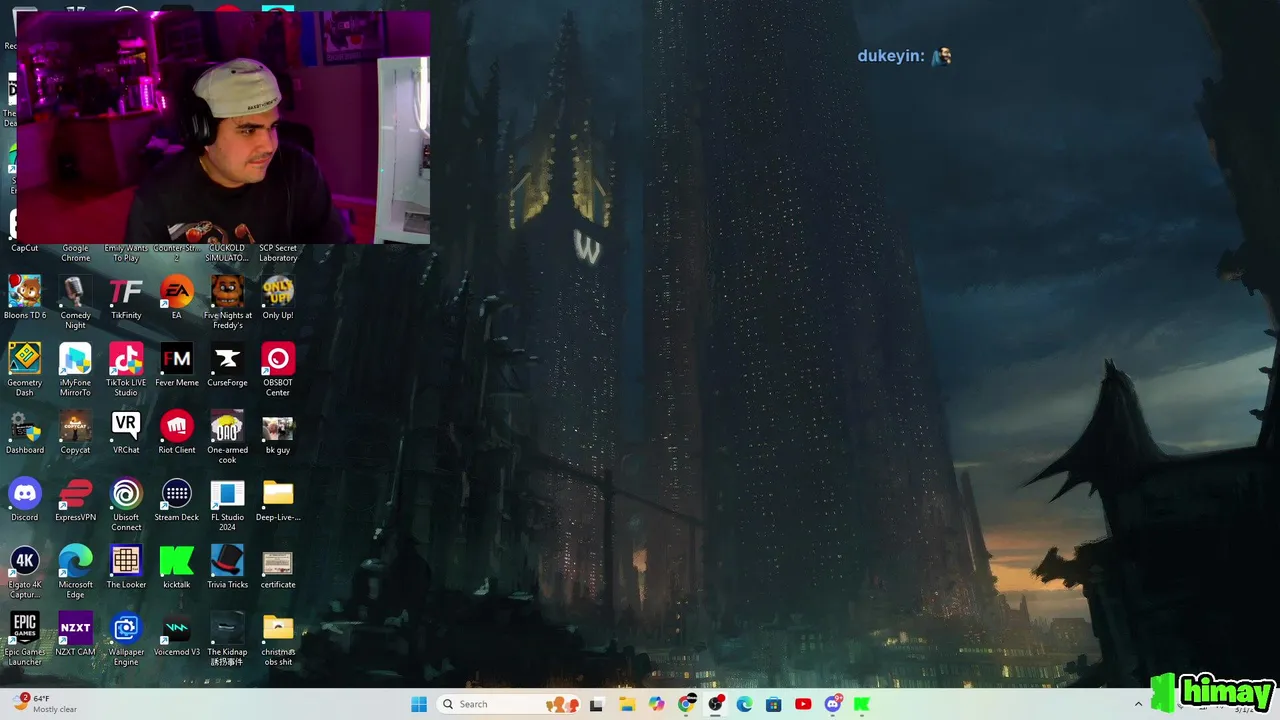This screenshot has width=1280, height=720.
Task: Select Elgato 4K Capture desktop icon
Action: click(x=25, y=572)
